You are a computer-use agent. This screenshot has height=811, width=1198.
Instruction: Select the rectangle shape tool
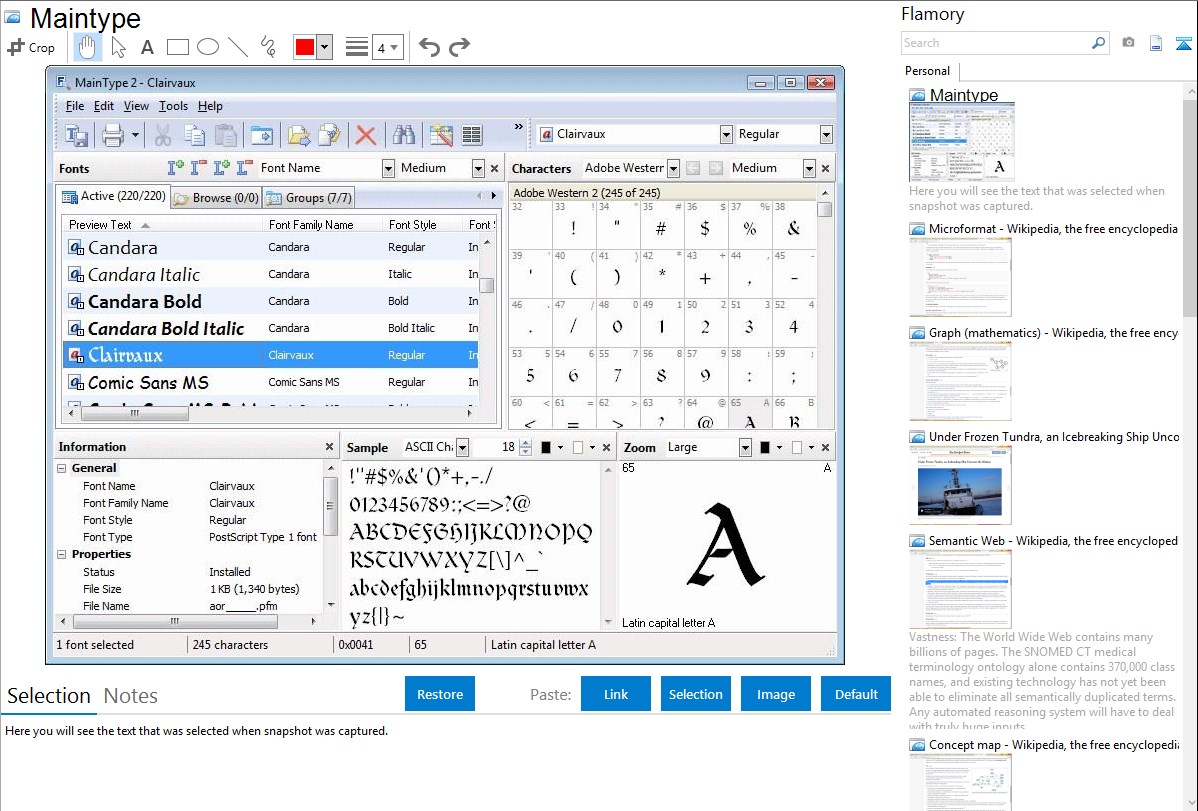click(x=177, y=47)
